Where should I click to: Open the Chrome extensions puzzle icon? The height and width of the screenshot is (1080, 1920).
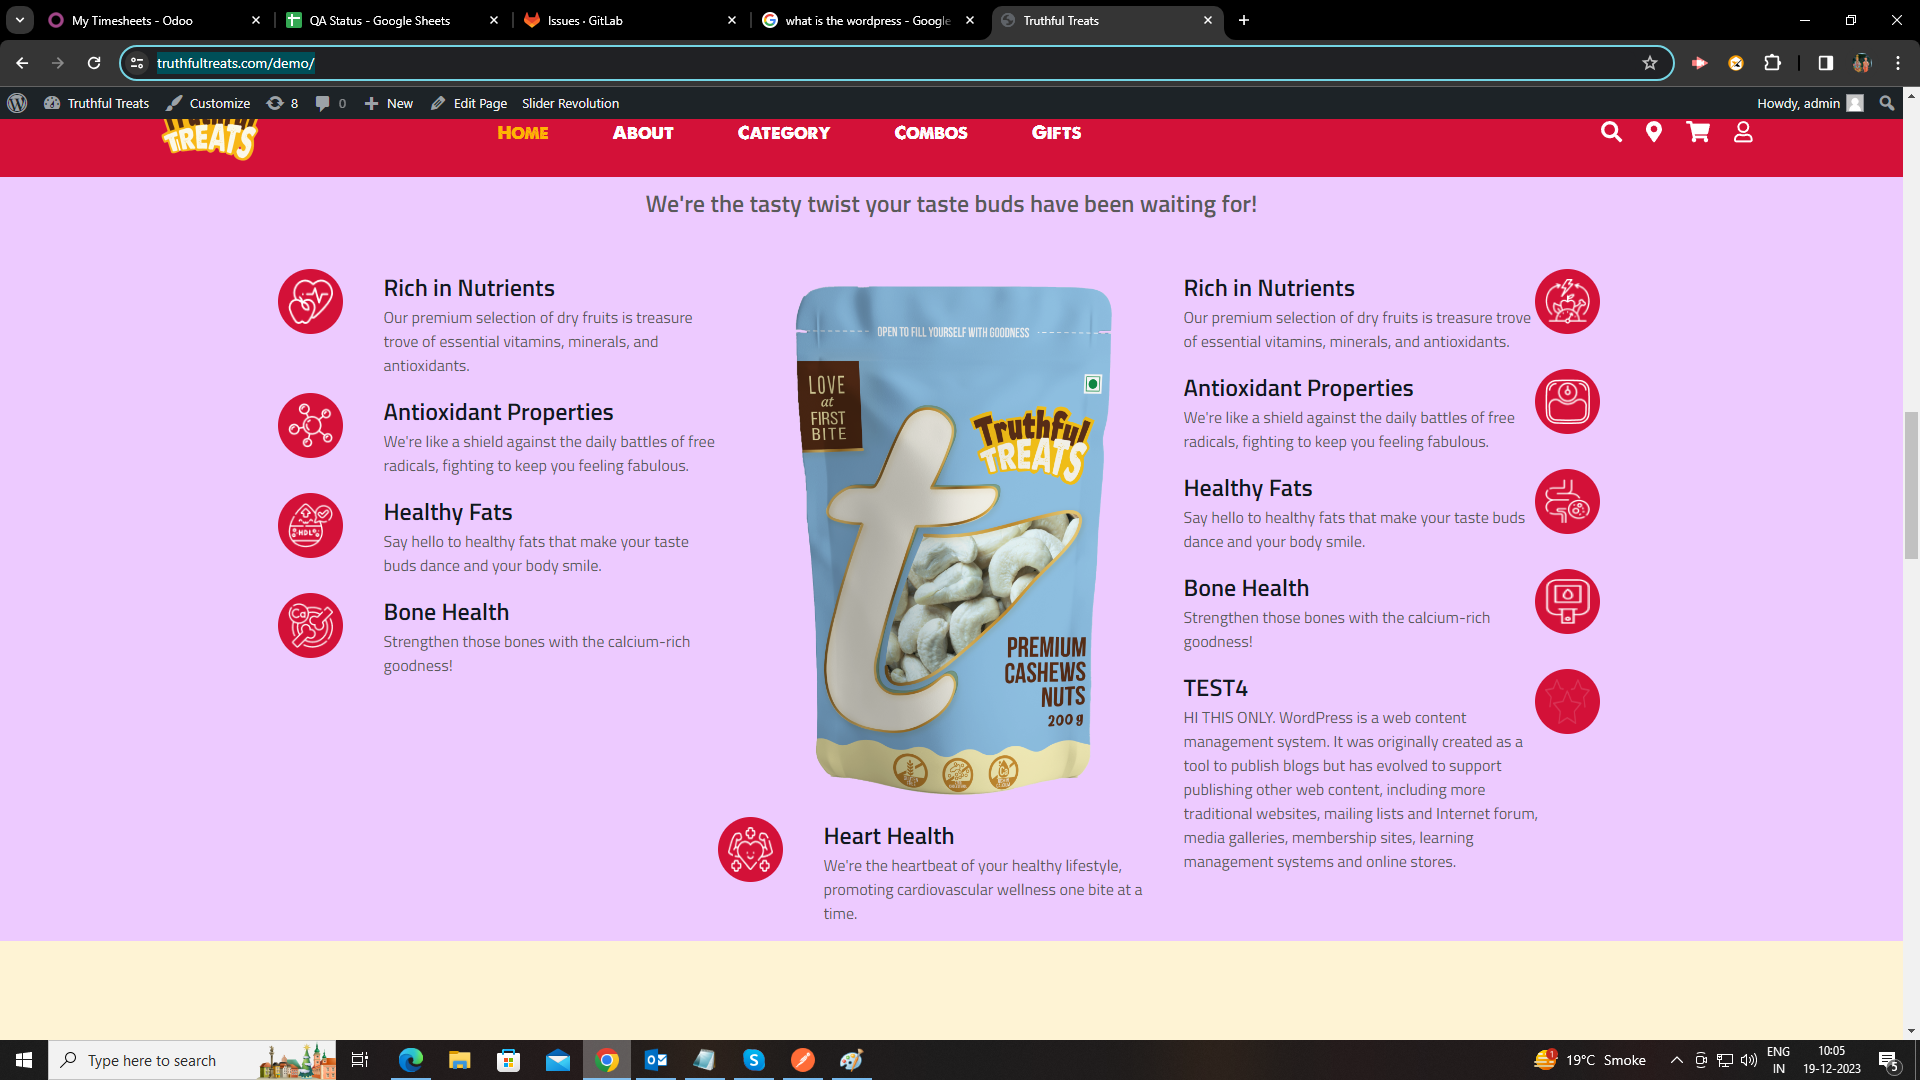(x=1772, y=63)
